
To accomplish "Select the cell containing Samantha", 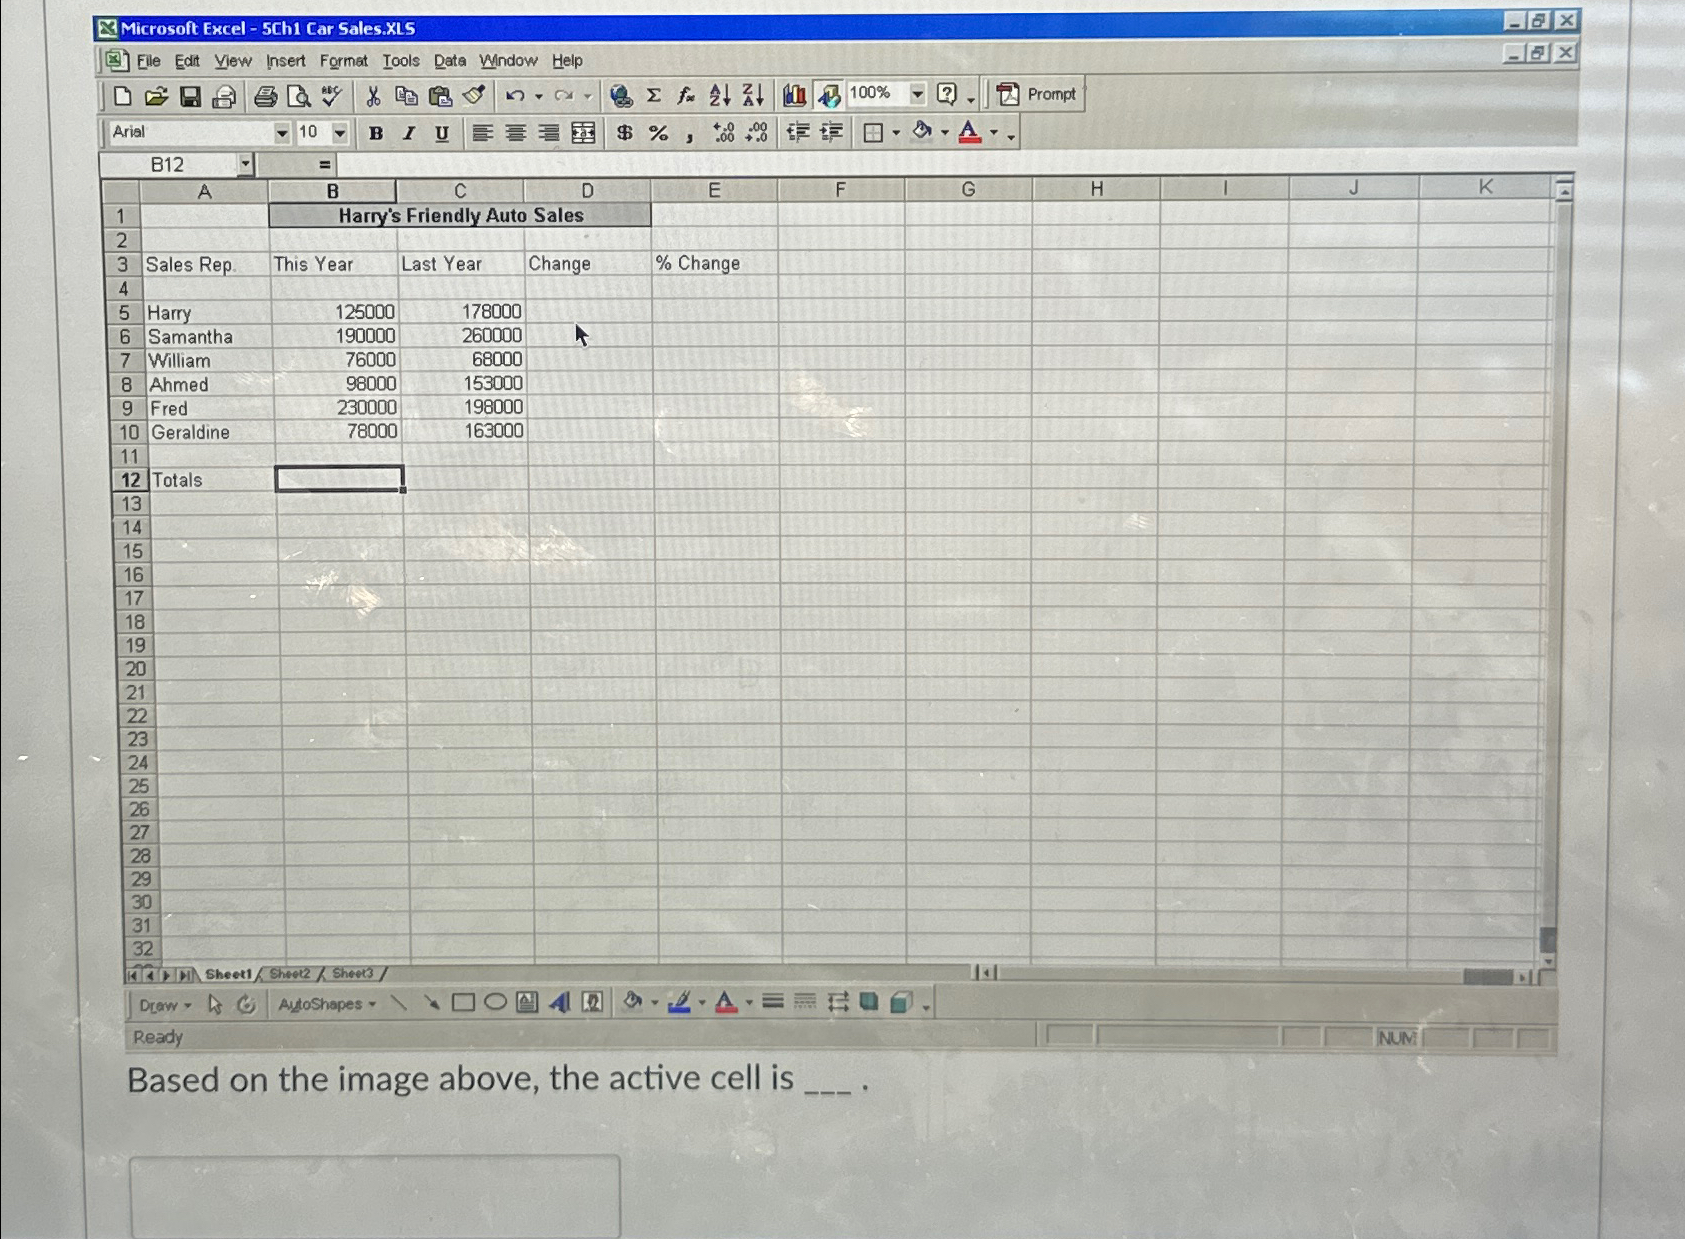I will (208, 337).
